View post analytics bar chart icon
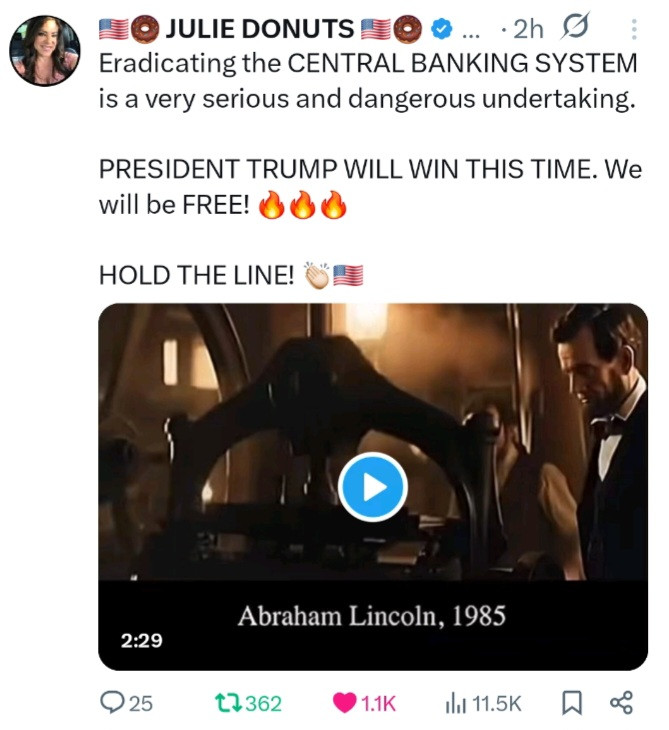This screenshot has height=730, width=669. pos(456,703)
